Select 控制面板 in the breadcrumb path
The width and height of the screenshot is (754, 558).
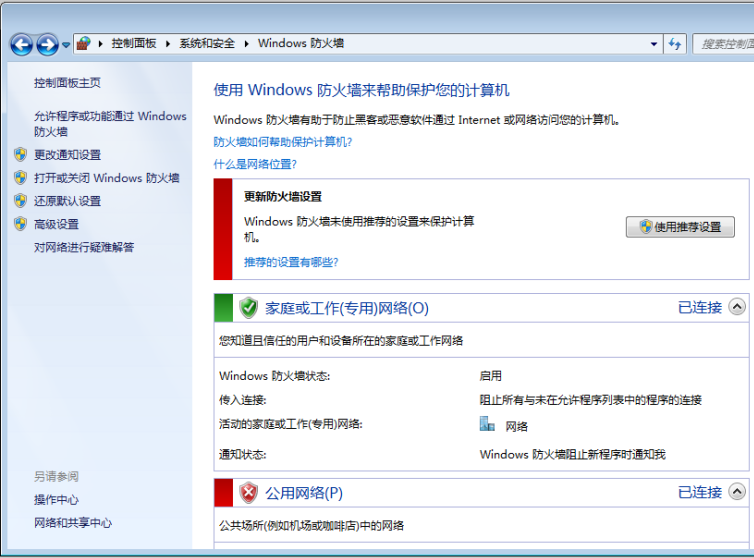134,44
